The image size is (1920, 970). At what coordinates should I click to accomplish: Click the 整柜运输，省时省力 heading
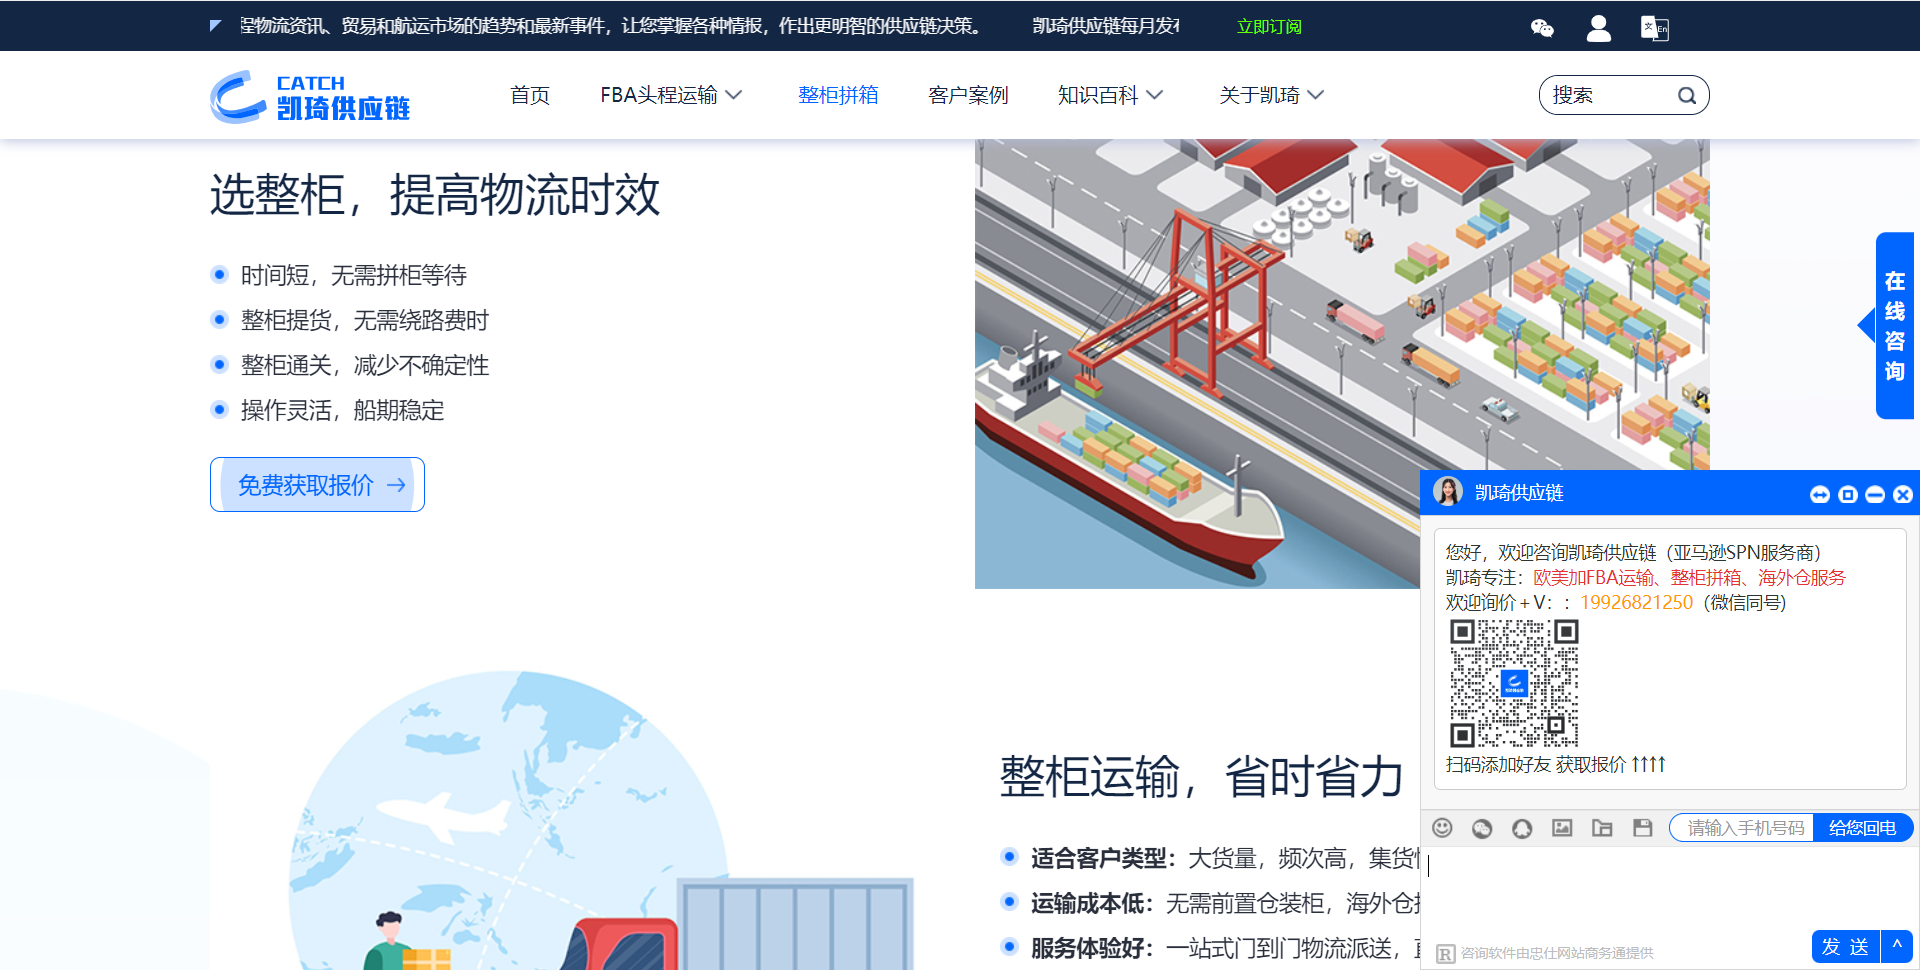tap(1202, 777)
